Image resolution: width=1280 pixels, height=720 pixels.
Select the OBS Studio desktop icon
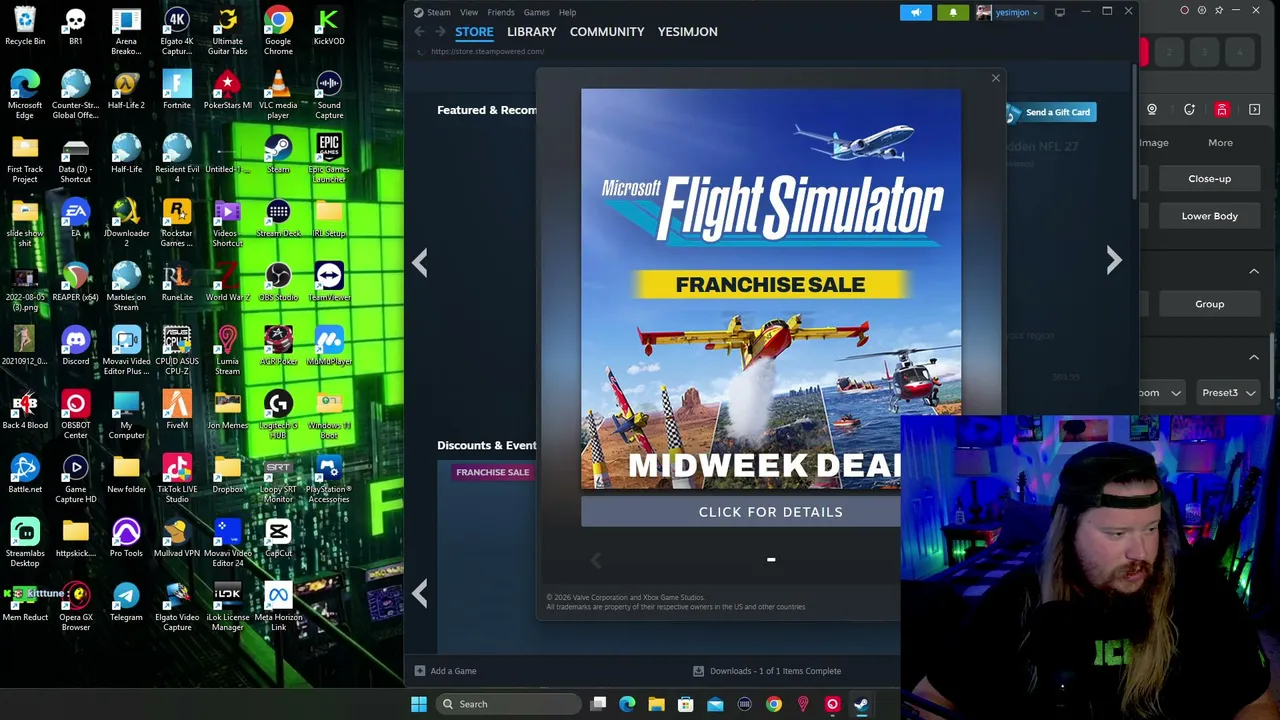pos(278,282)
